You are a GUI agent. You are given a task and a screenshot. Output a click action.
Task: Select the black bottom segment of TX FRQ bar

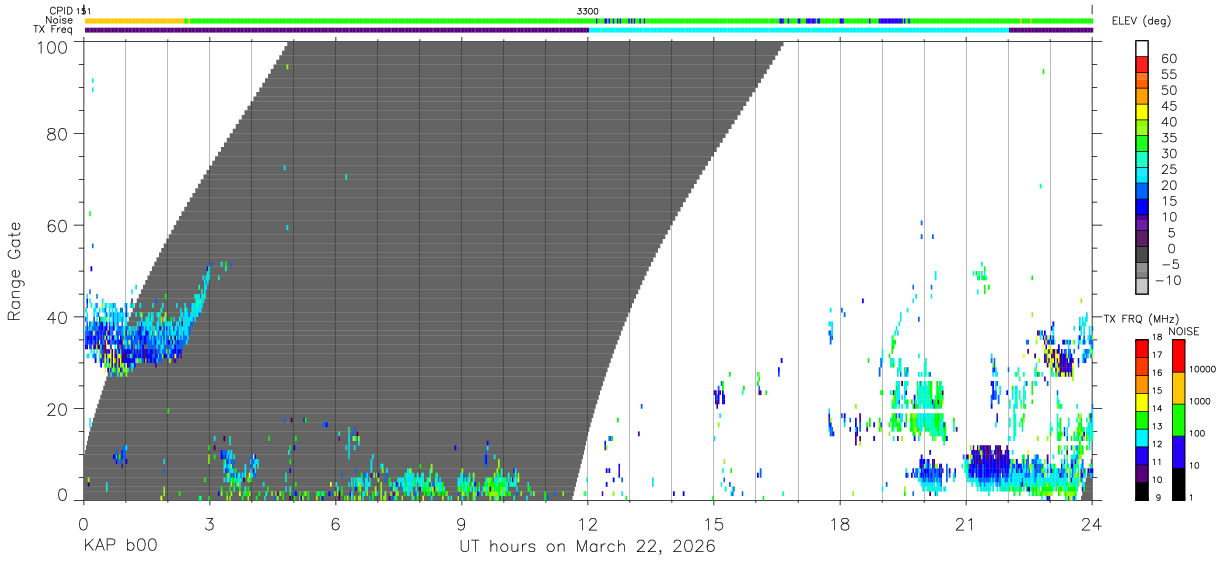coord(1142,492)
